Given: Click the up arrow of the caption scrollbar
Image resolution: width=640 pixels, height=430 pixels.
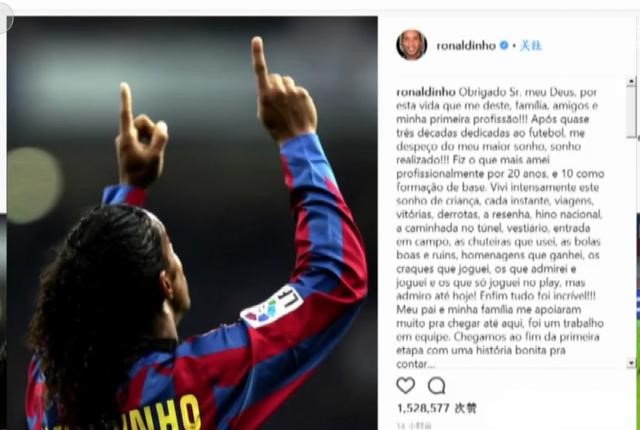Looking at the screenshot, I should point(631,81).
